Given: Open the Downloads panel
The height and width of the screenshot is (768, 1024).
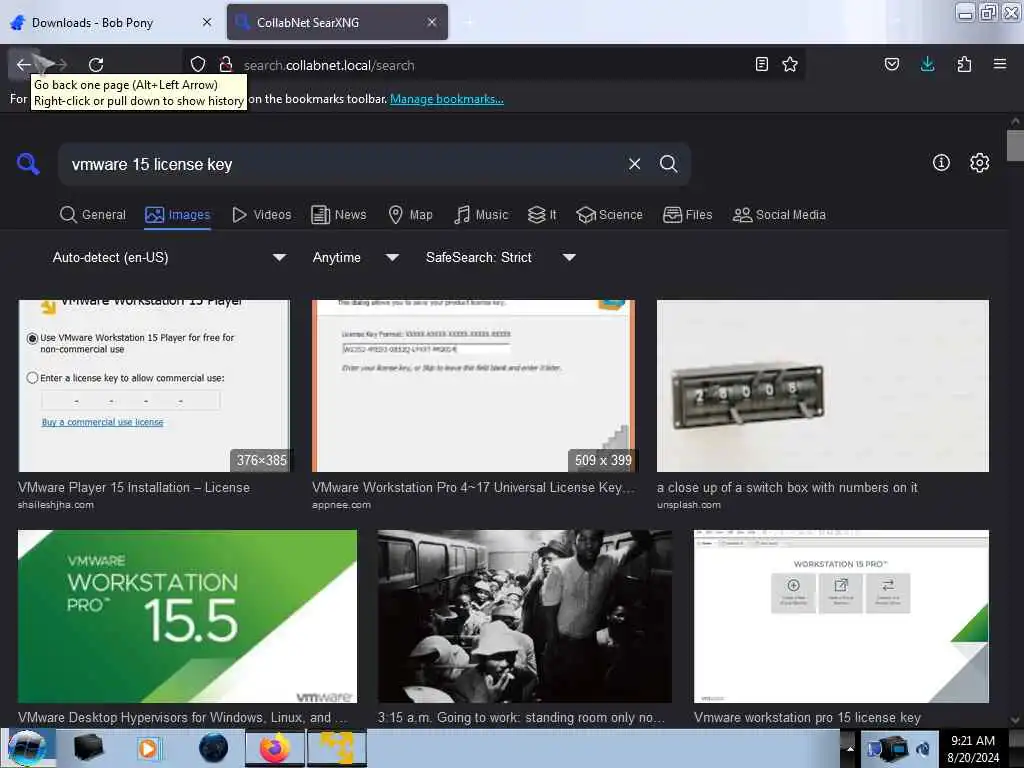Looking at the screenshot, I should (x=927, y=64).
